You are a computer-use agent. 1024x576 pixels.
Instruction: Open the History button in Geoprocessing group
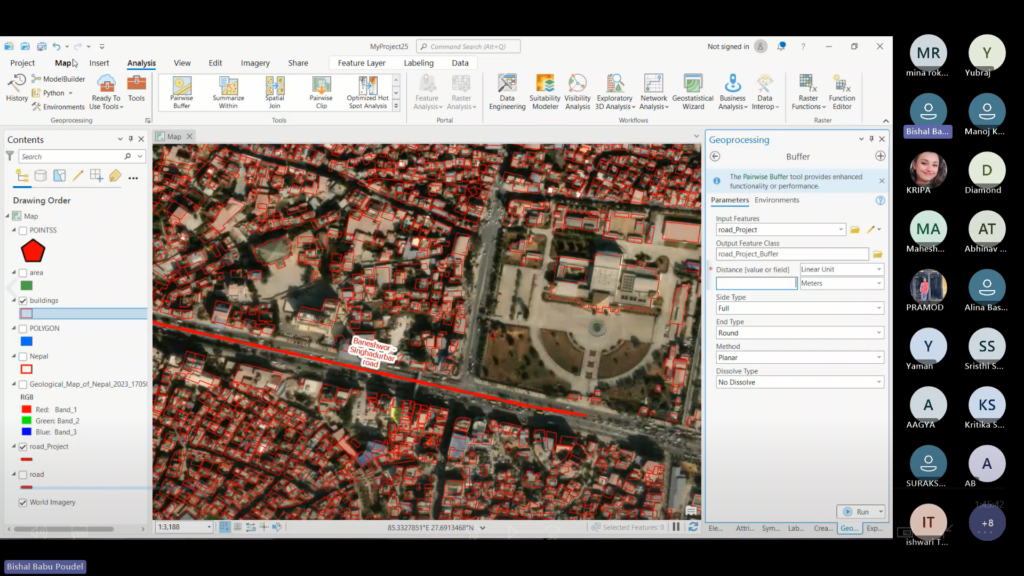[17, 89]
